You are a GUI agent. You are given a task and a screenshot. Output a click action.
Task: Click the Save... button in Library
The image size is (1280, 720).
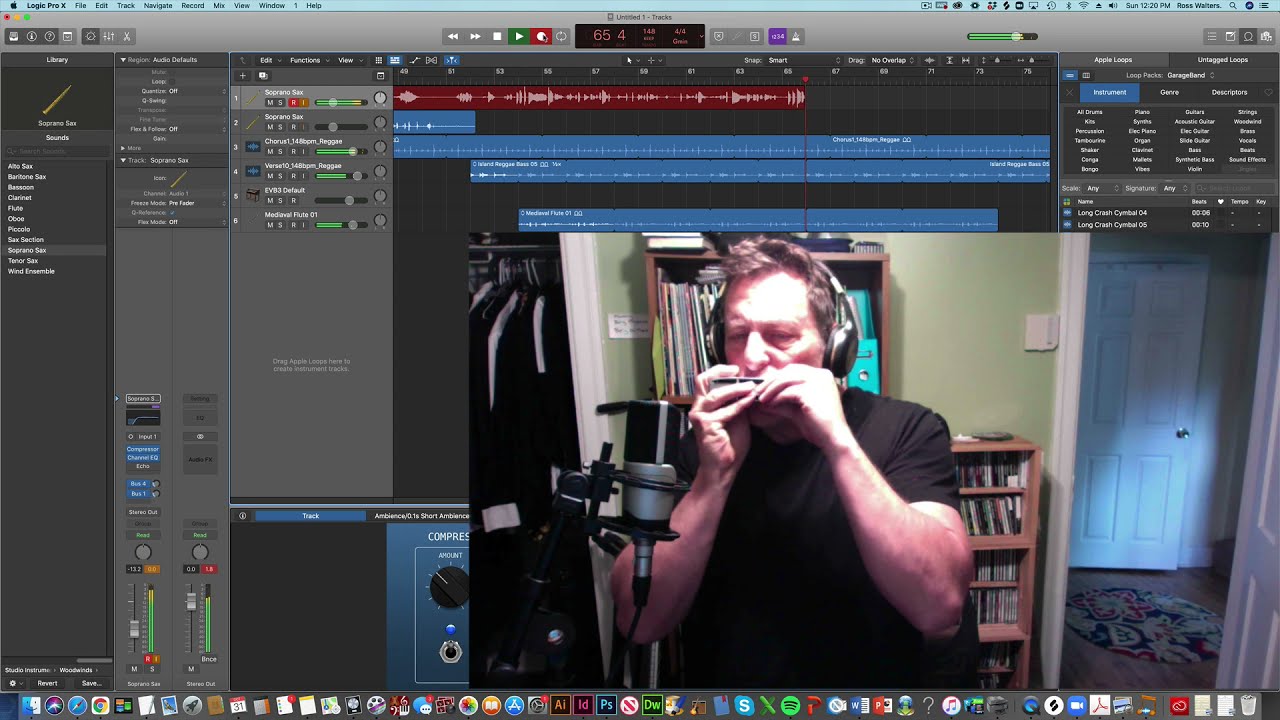click(91, 683)
